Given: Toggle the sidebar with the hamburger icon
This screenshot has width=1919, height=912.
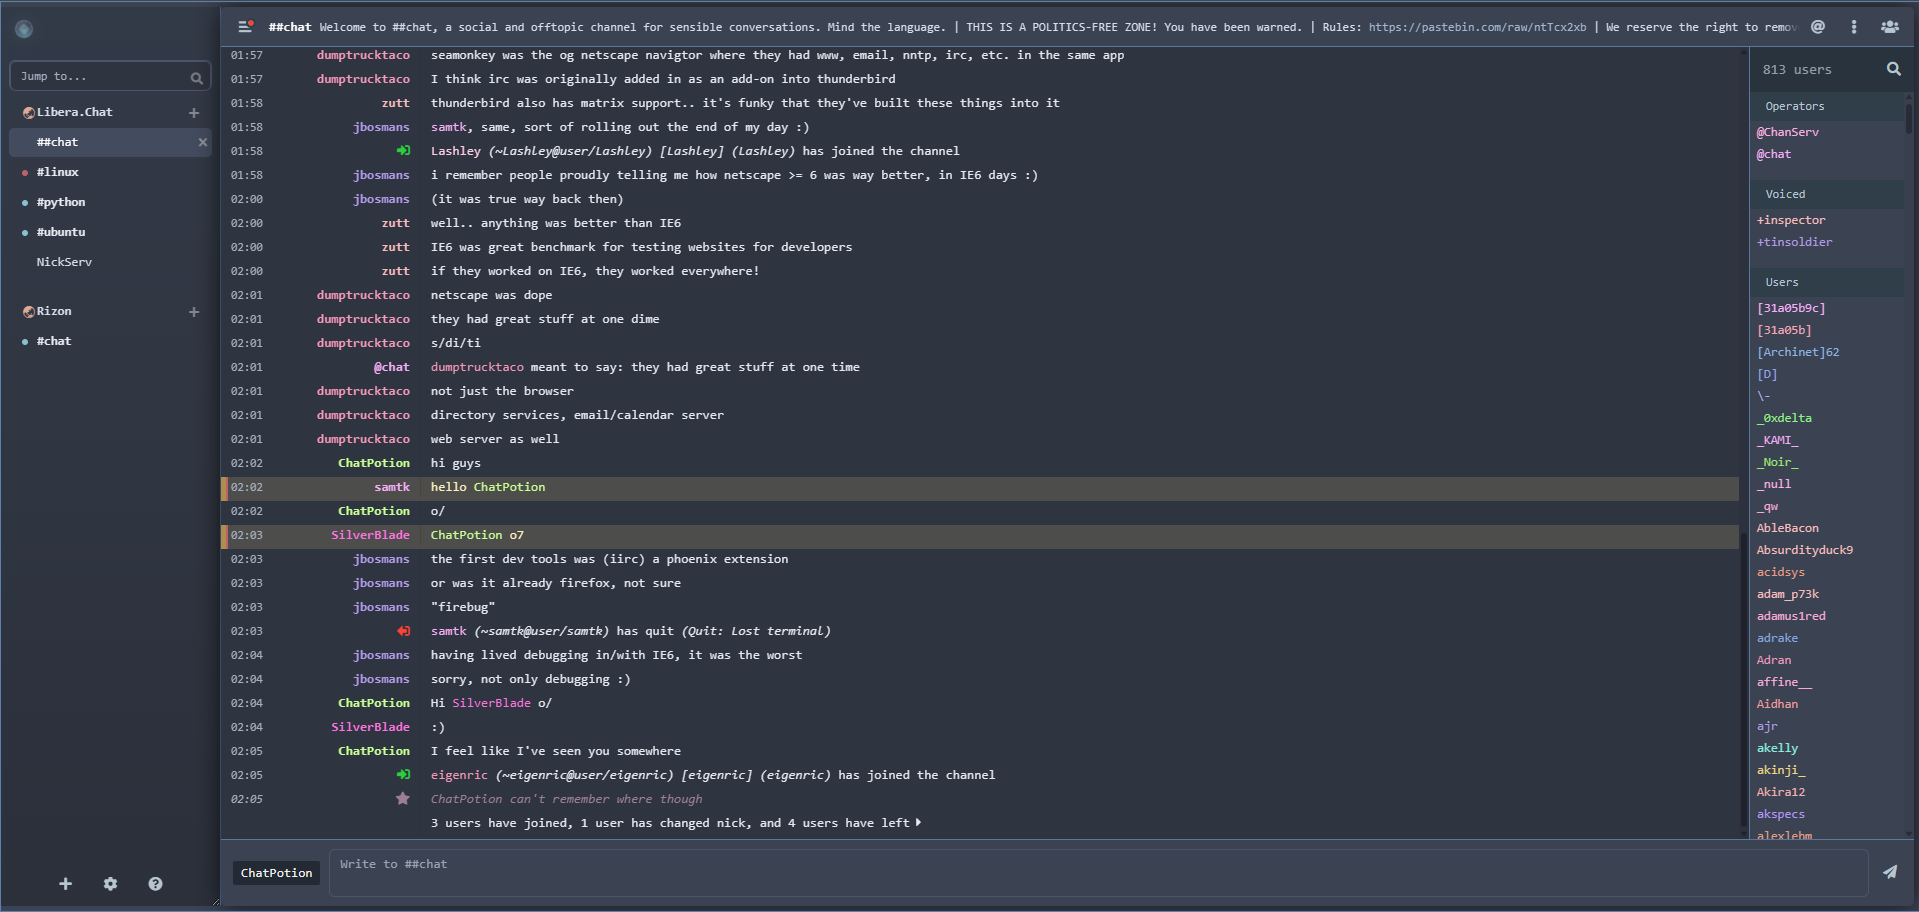Looking at the screenshot, I should [x=245, y=27].
